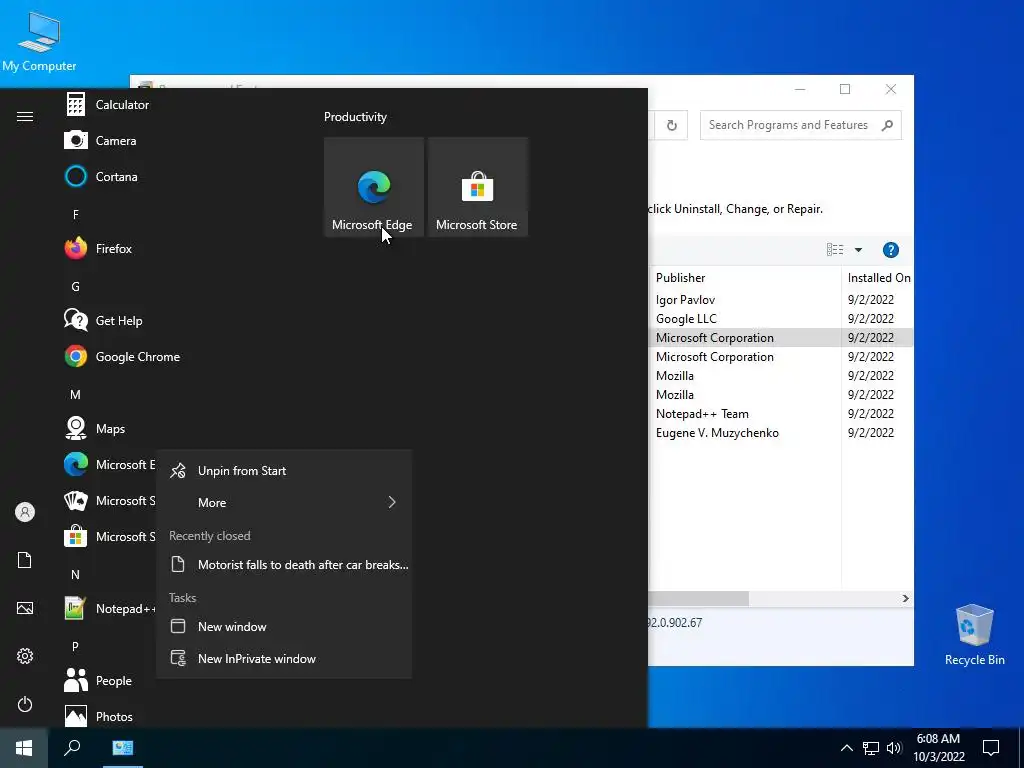Screen dimensions: 1024x768
Task: Click the Installed On column header
Action: (x=878, y=278)
